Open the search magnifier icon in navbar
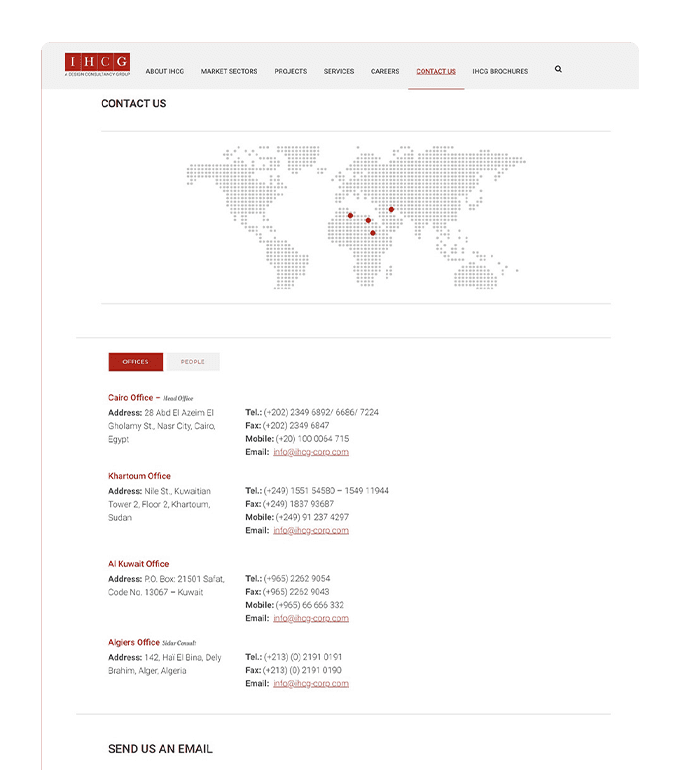The image size is (680, 770). 558,69
